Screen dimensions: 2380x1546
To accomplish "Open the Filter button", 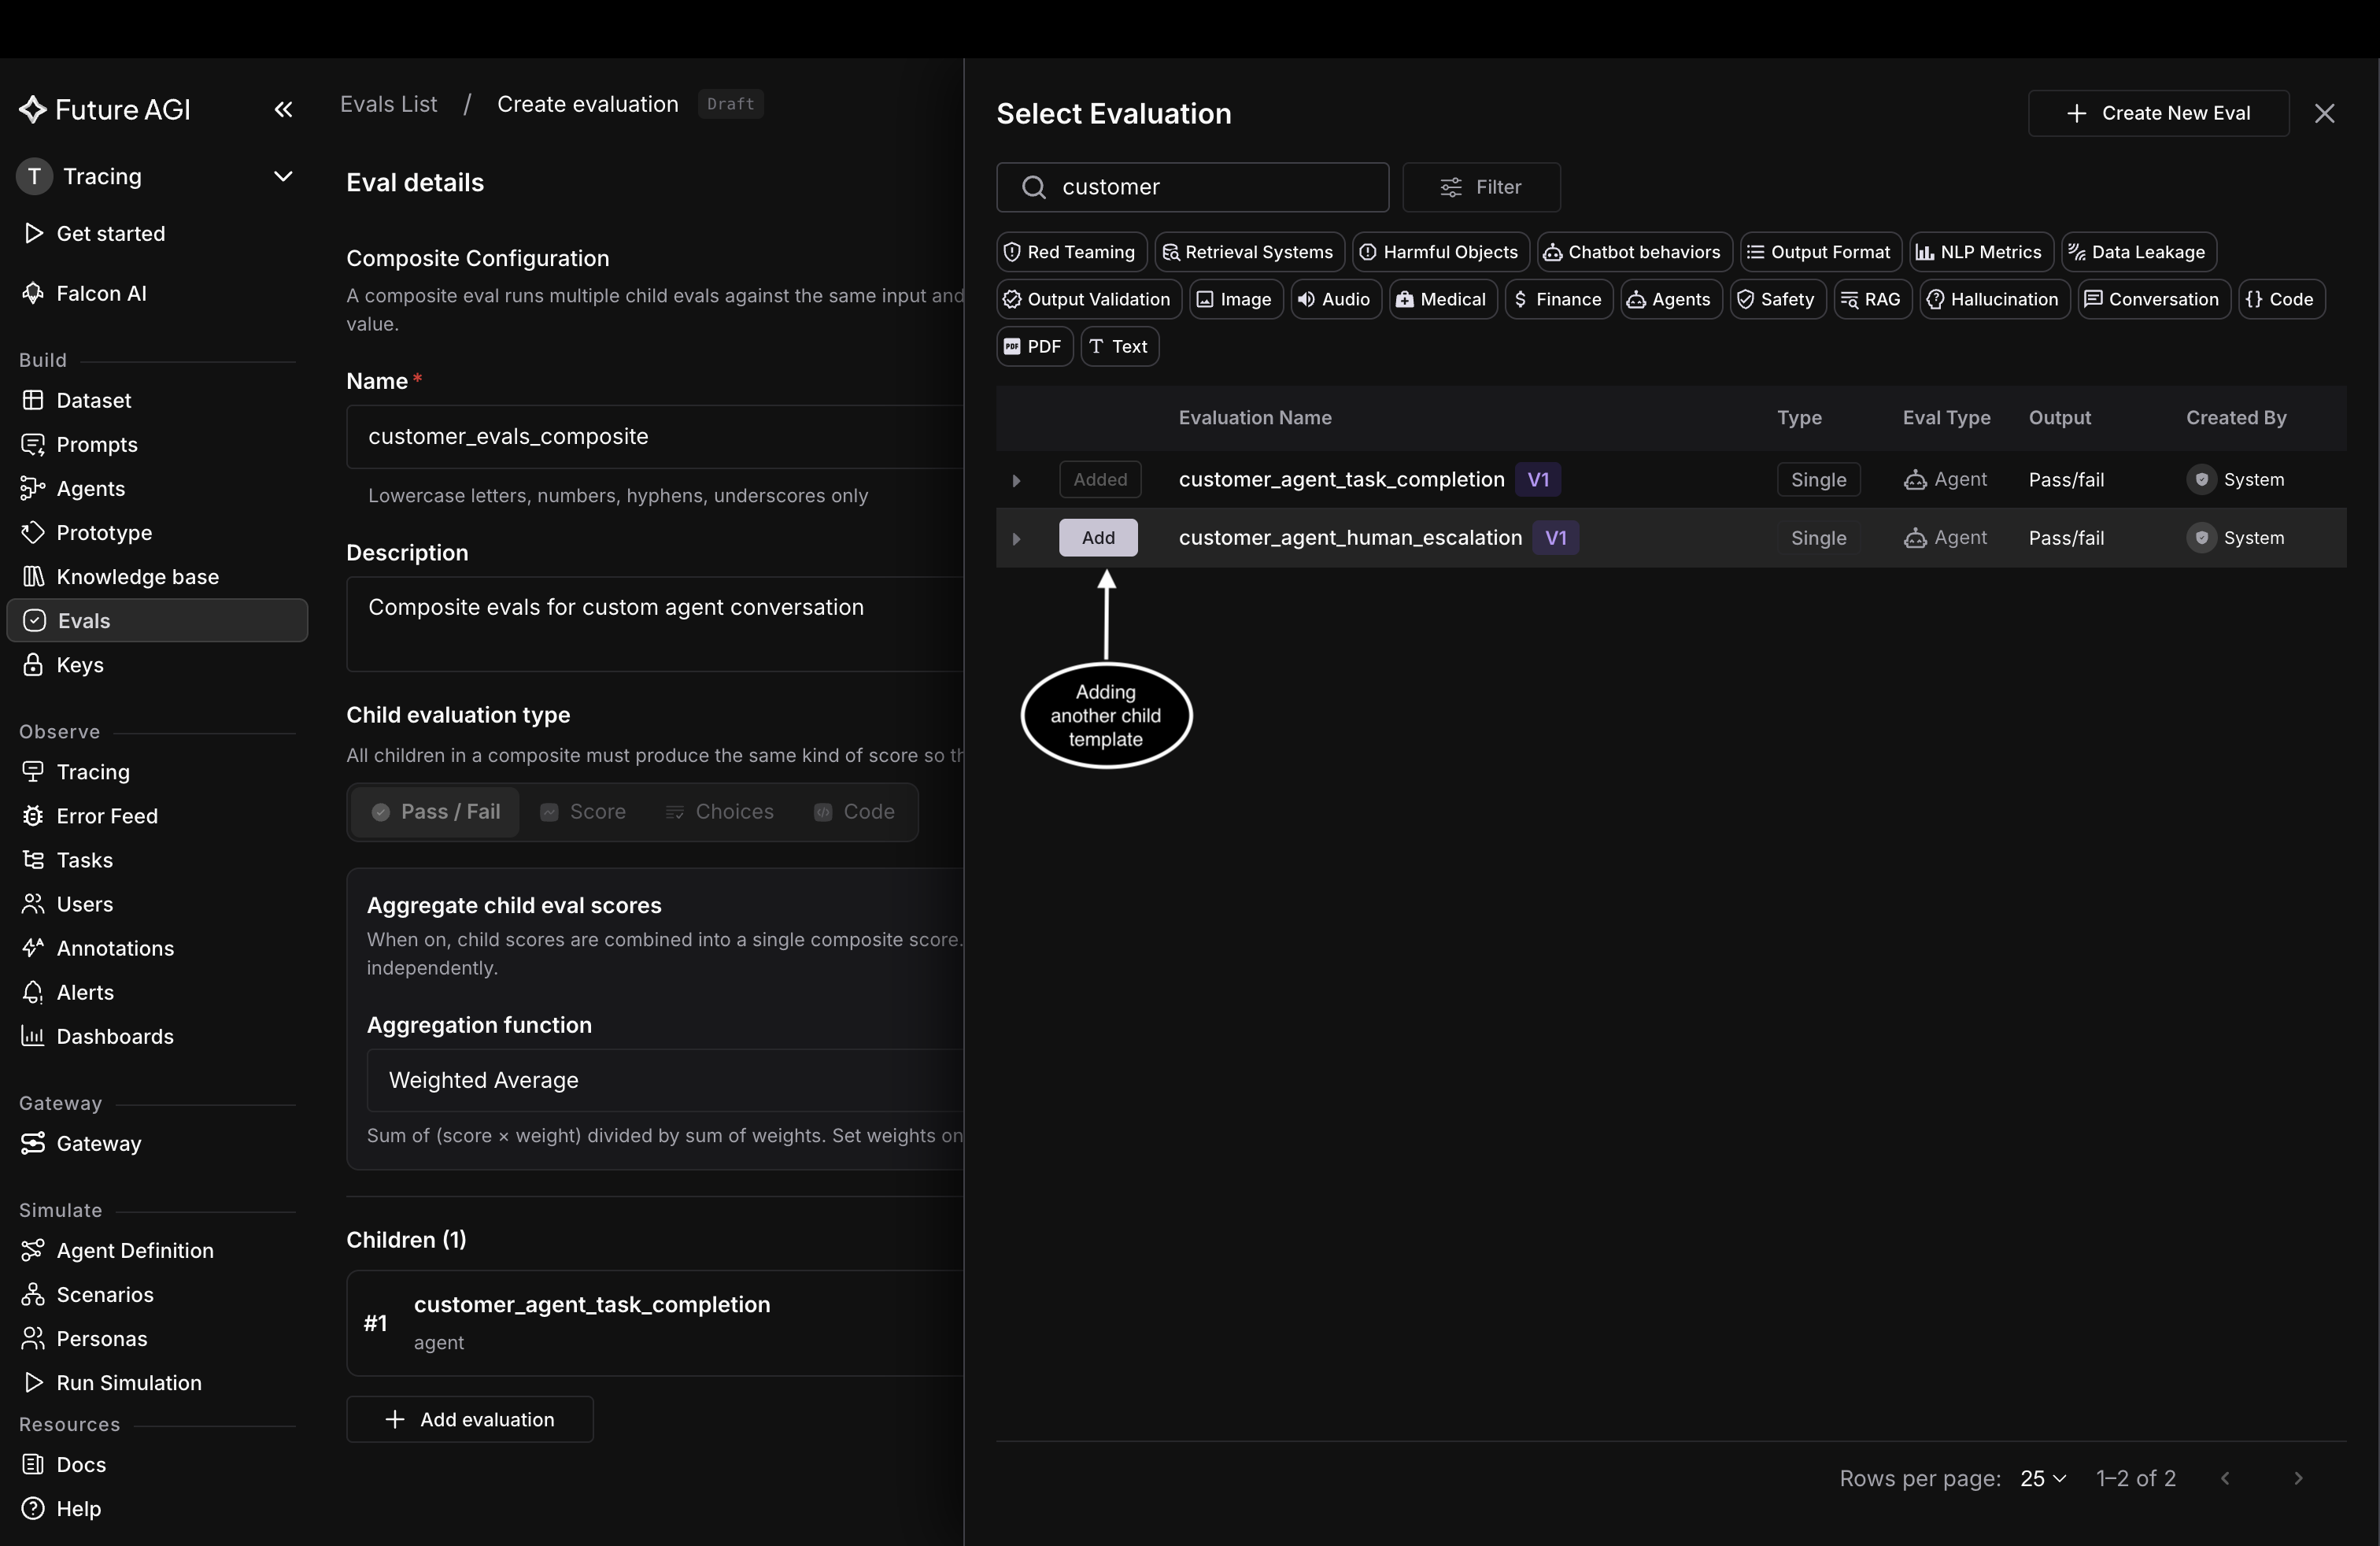I will pyautogui.click(x=1481, y=187).
